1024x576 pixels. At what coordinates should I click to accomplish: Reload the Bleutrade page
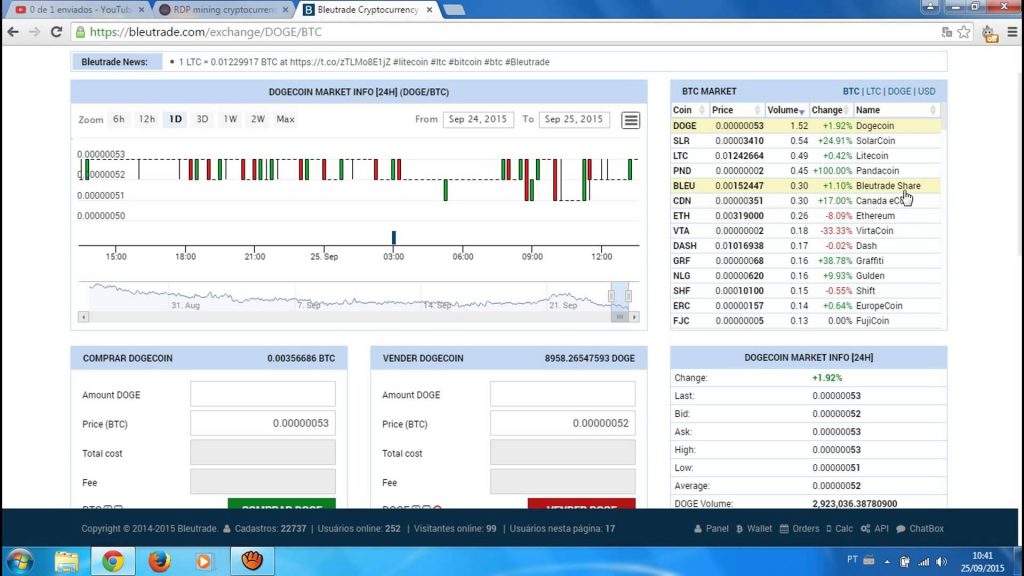[x=56, y=32]
